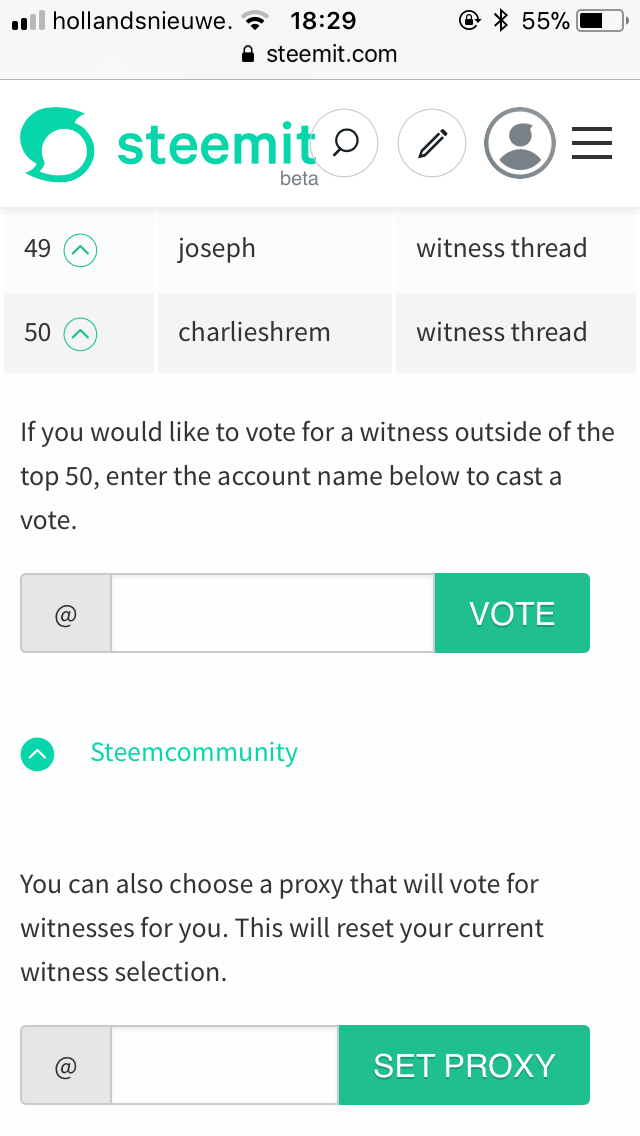Viewport: 640px width, 1136px height.
Task: Open the search magnifier icon
Action: point(344,143)
